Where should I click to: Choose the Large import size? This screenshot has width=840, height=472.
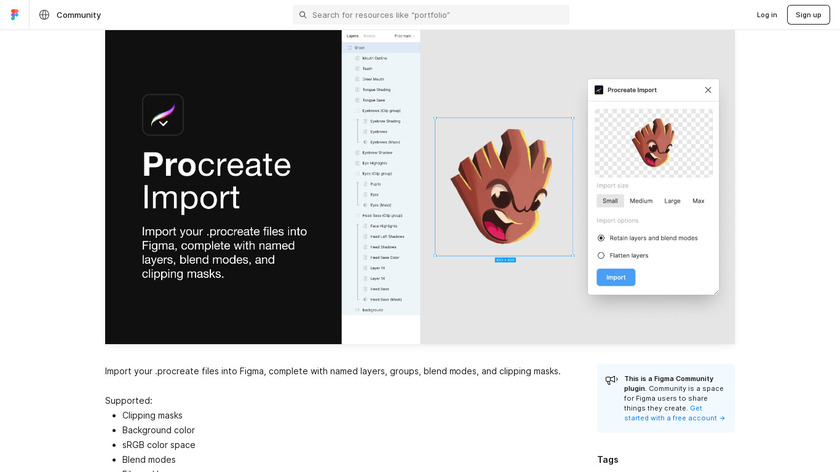pos(672,201)
